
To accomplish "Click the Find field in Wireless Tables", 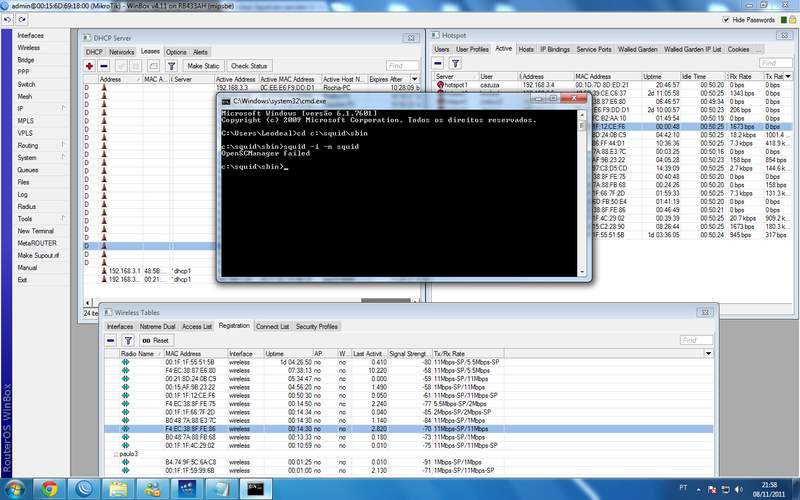I will [x=696, y=340].
